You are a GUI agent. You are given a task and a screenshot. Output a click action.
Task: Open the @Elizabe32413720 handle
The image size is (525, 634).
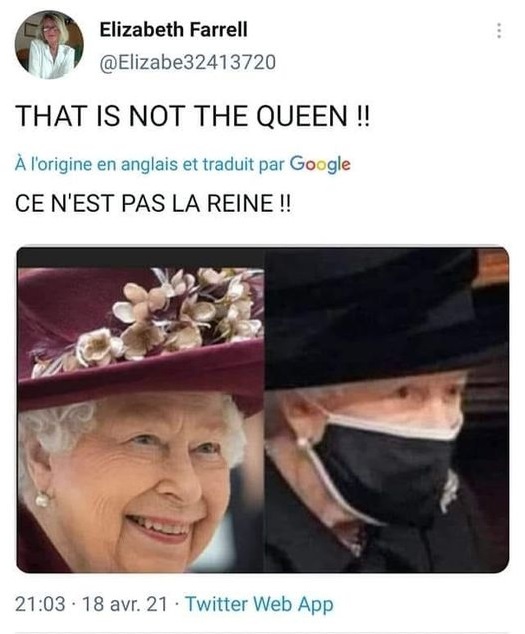tap(188, 63)
